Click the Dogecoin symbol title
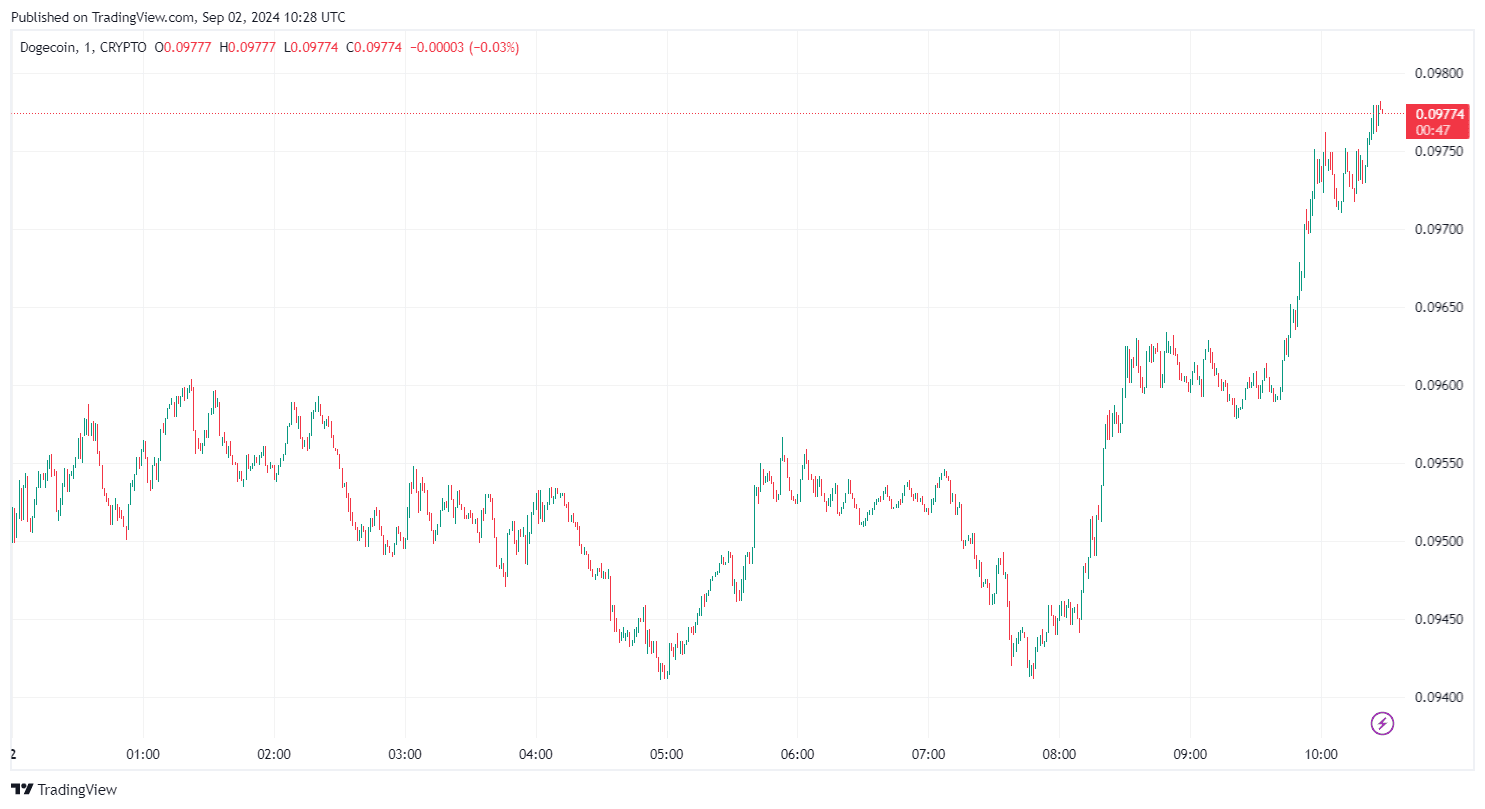The height and width of the screenshot is (809, 1485). tap(47, 47)
